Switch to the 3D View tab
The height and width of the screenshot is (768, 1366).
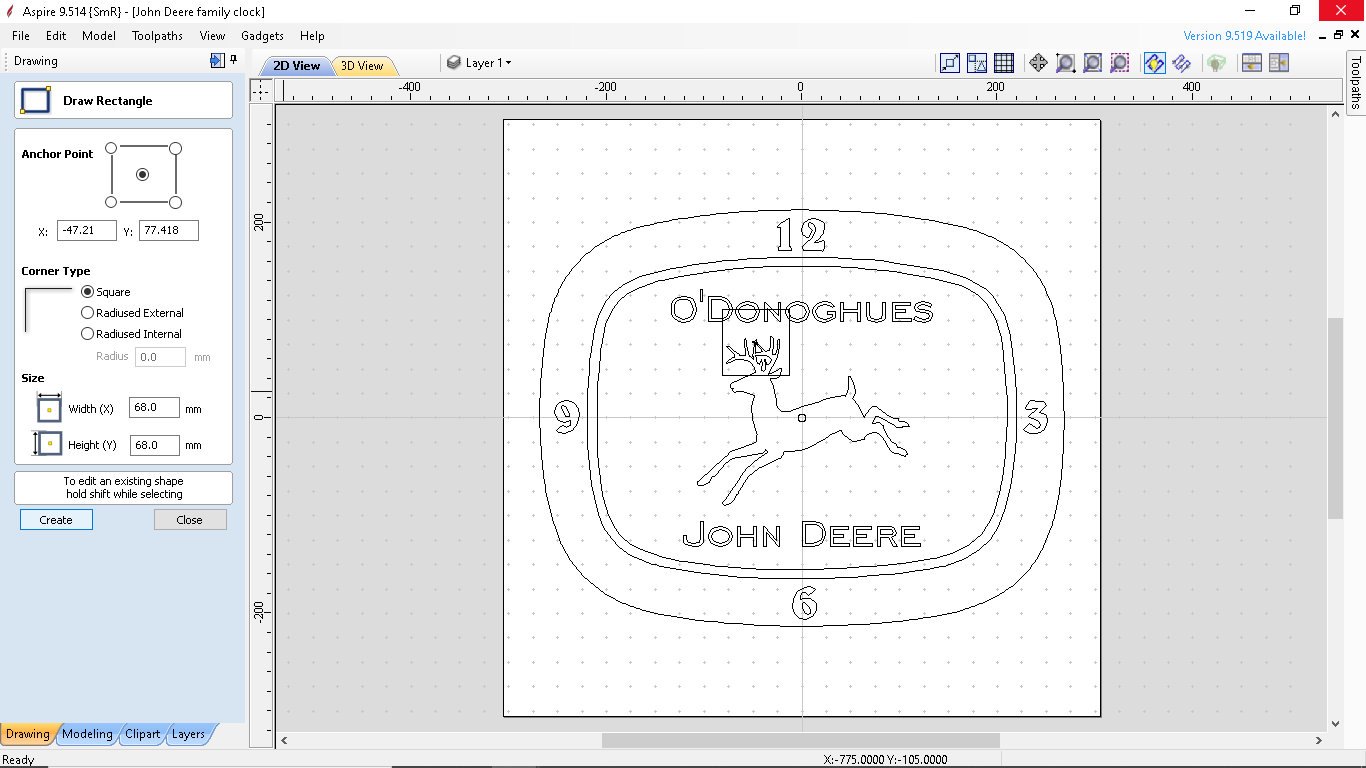click(x=362, y=64)
